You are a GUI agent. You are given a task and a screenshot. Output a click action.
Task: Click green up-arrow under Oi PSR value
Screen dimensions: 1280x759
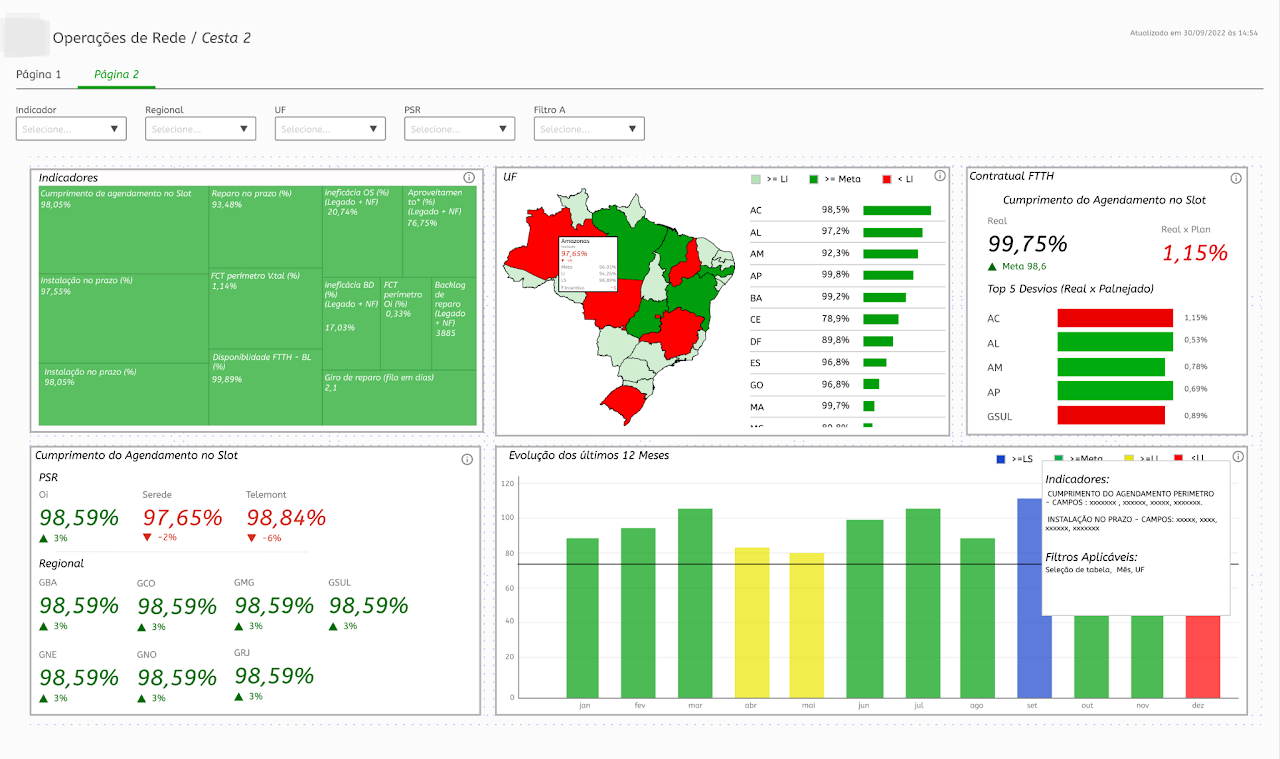43,537
